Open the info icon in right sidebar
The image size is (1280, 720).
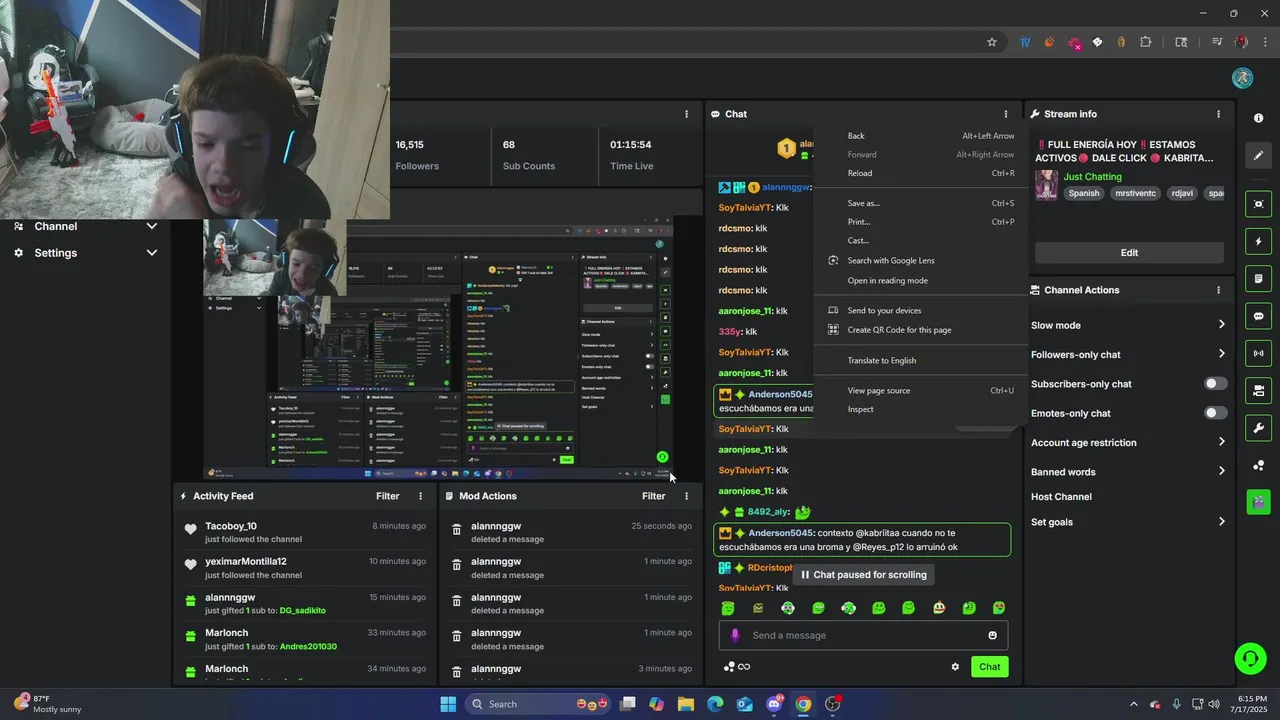tap(1258, 118)
